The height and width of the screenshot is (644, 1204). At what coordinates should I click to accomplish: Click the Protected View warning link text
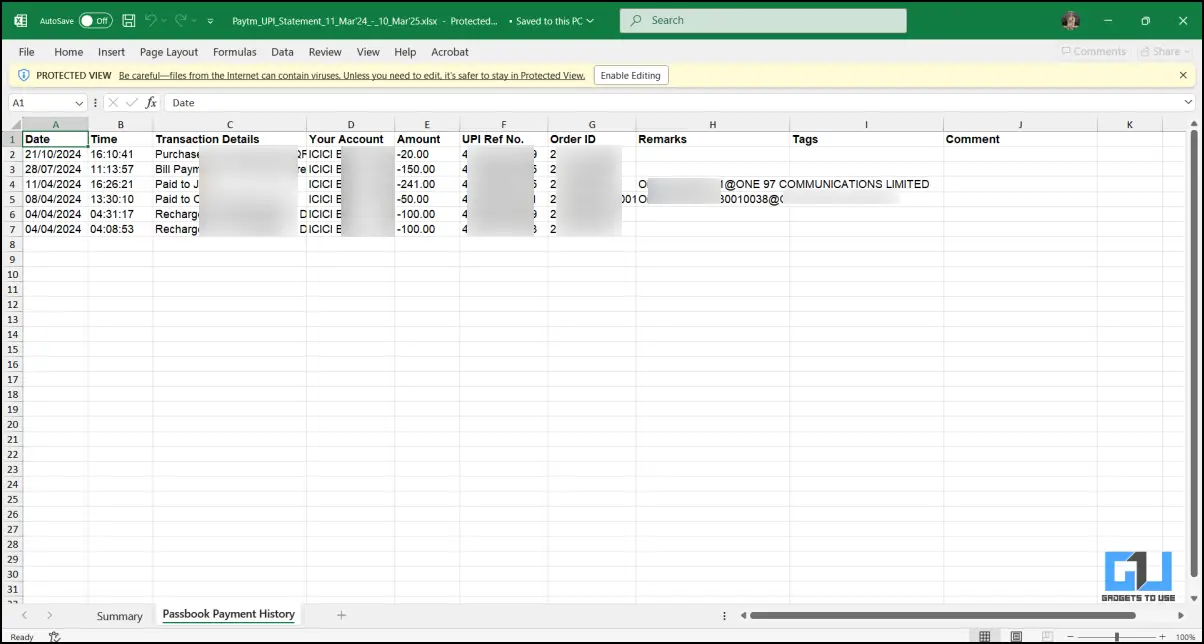352,76
